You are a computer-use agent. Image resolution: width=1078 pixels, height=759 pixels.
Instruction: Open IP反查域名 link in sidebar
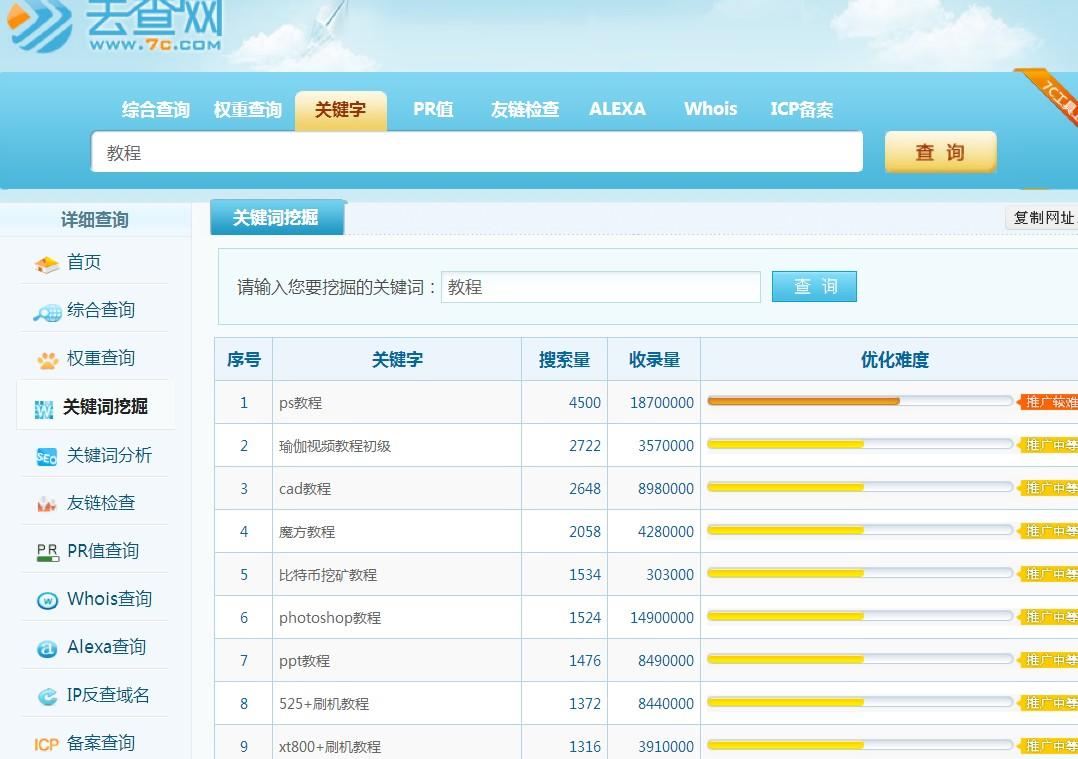pos(108,695)
